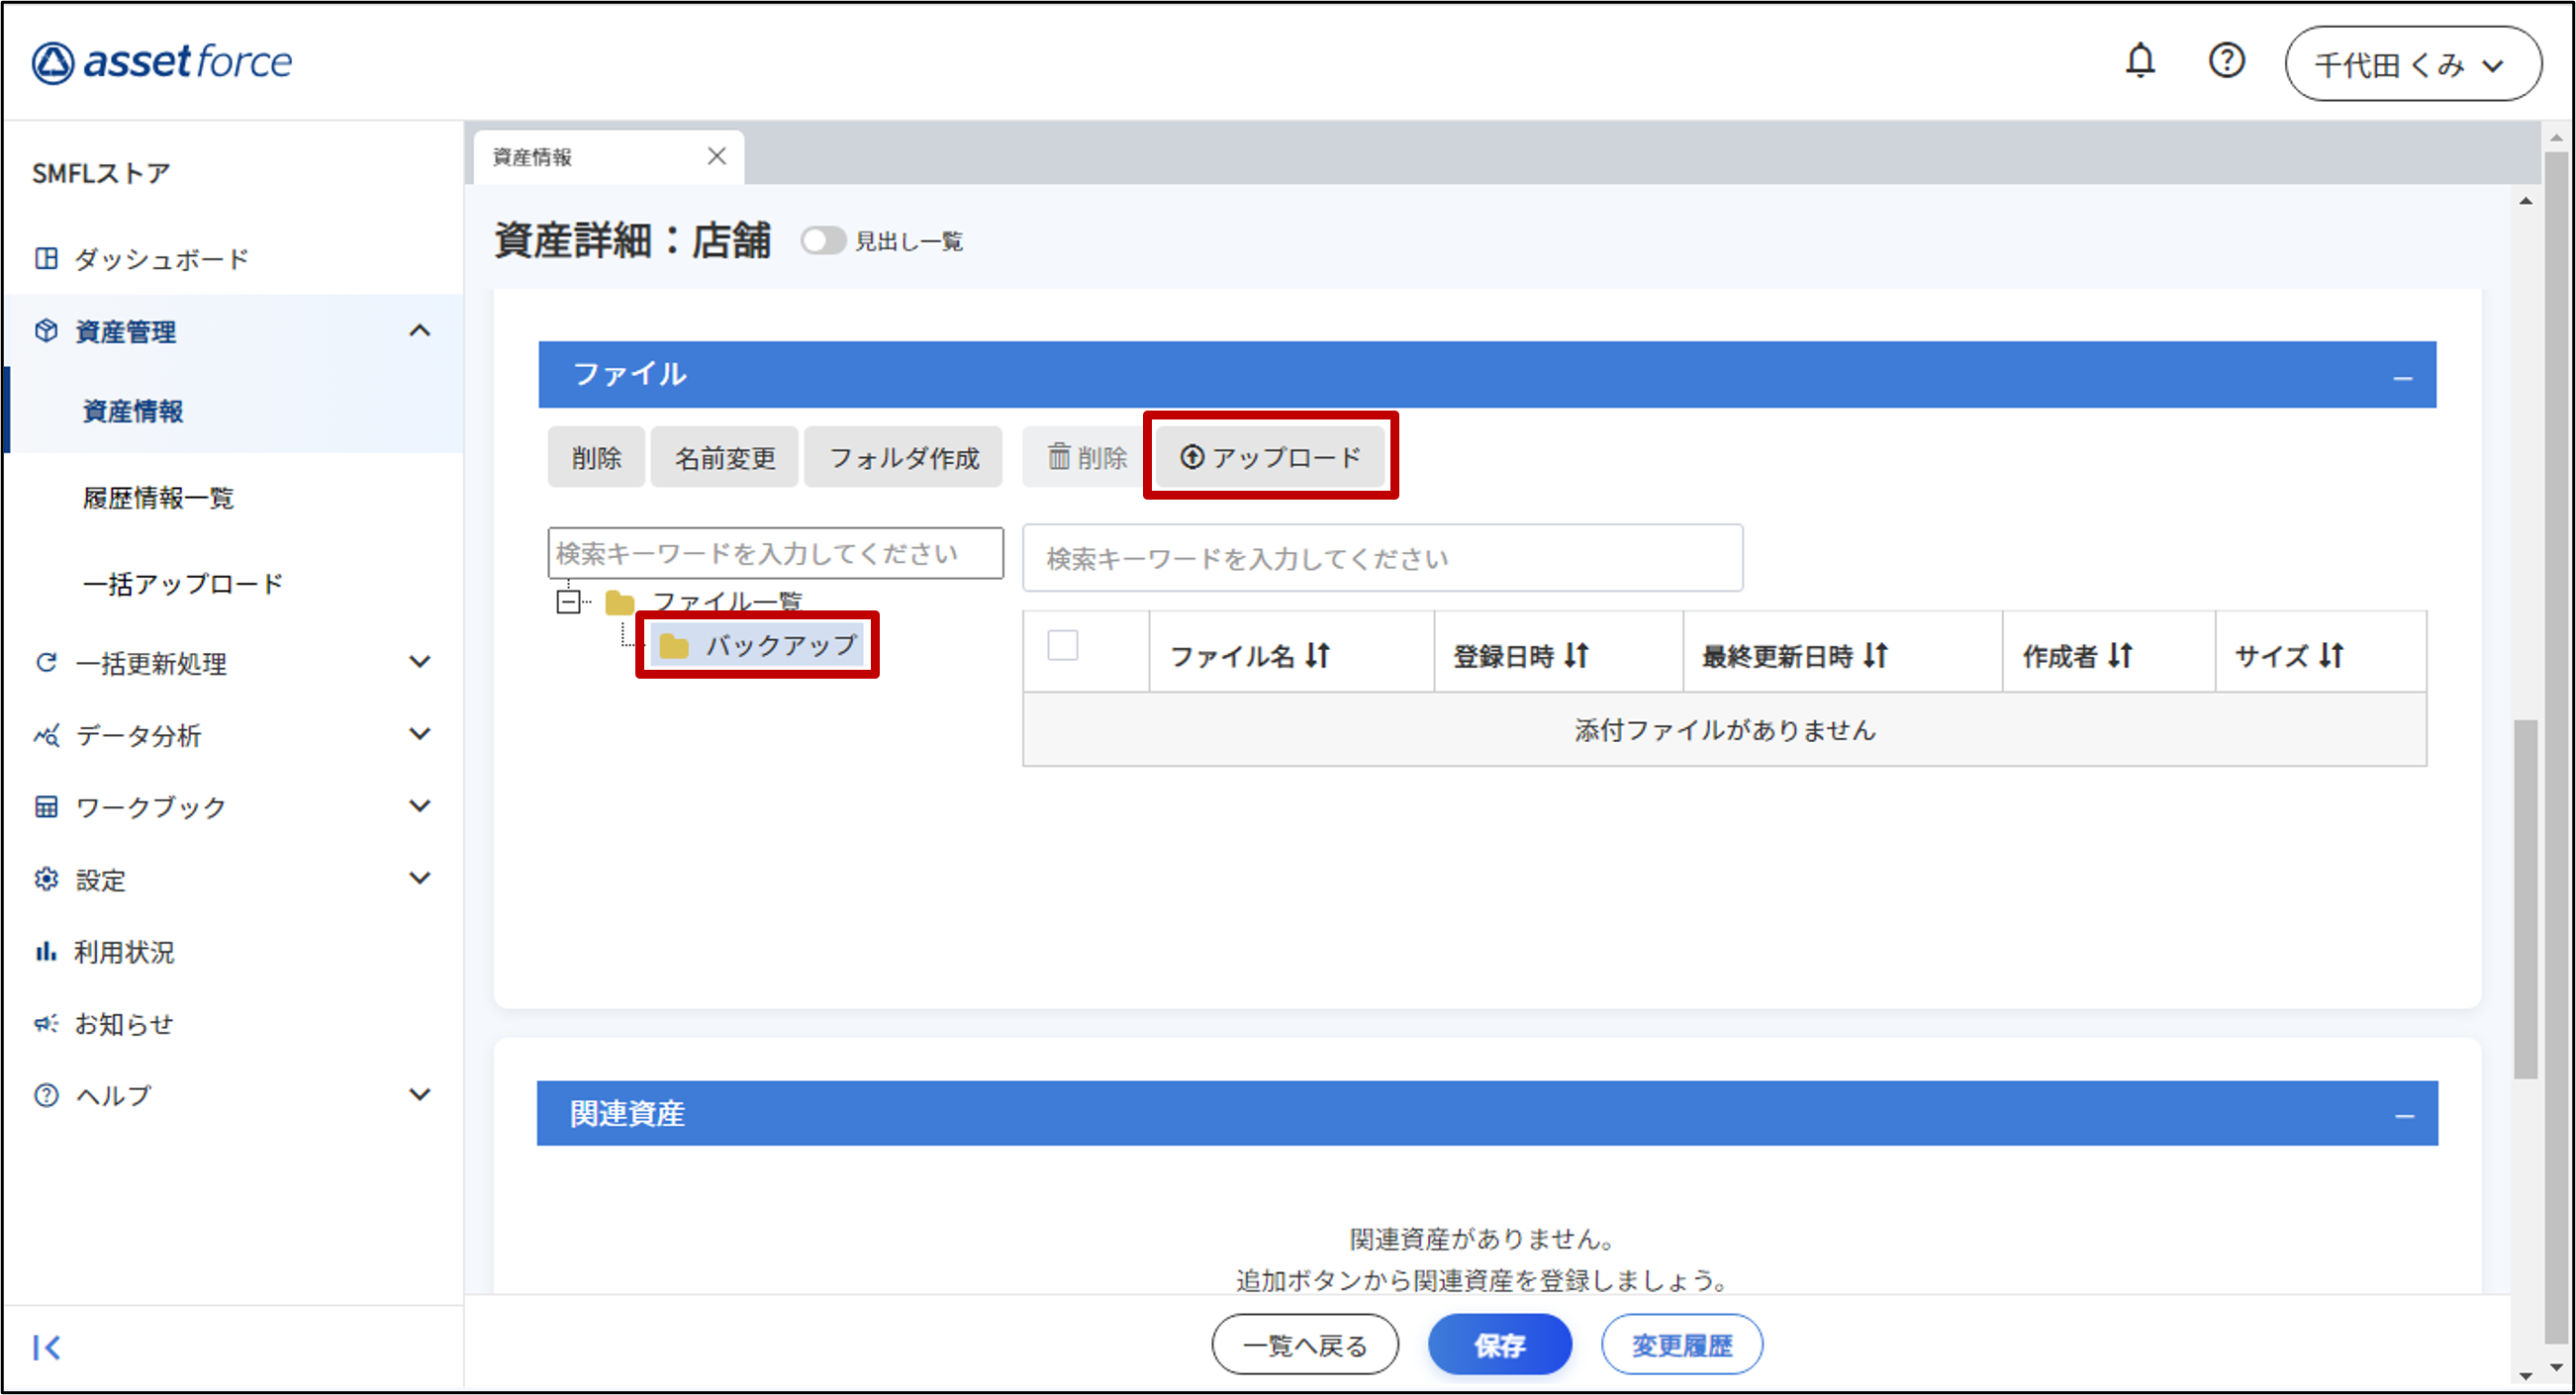
Task: Toggle the heading list (見出し一覧) switch
Action: coord(822,241)
